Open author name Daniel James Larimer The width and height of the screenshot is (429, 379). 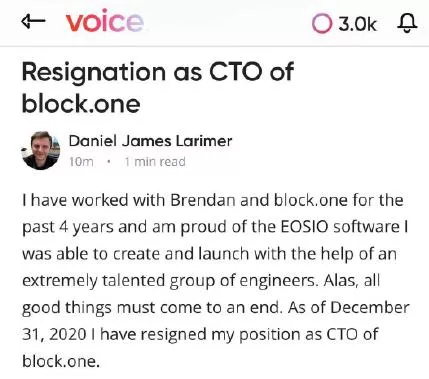150,141
